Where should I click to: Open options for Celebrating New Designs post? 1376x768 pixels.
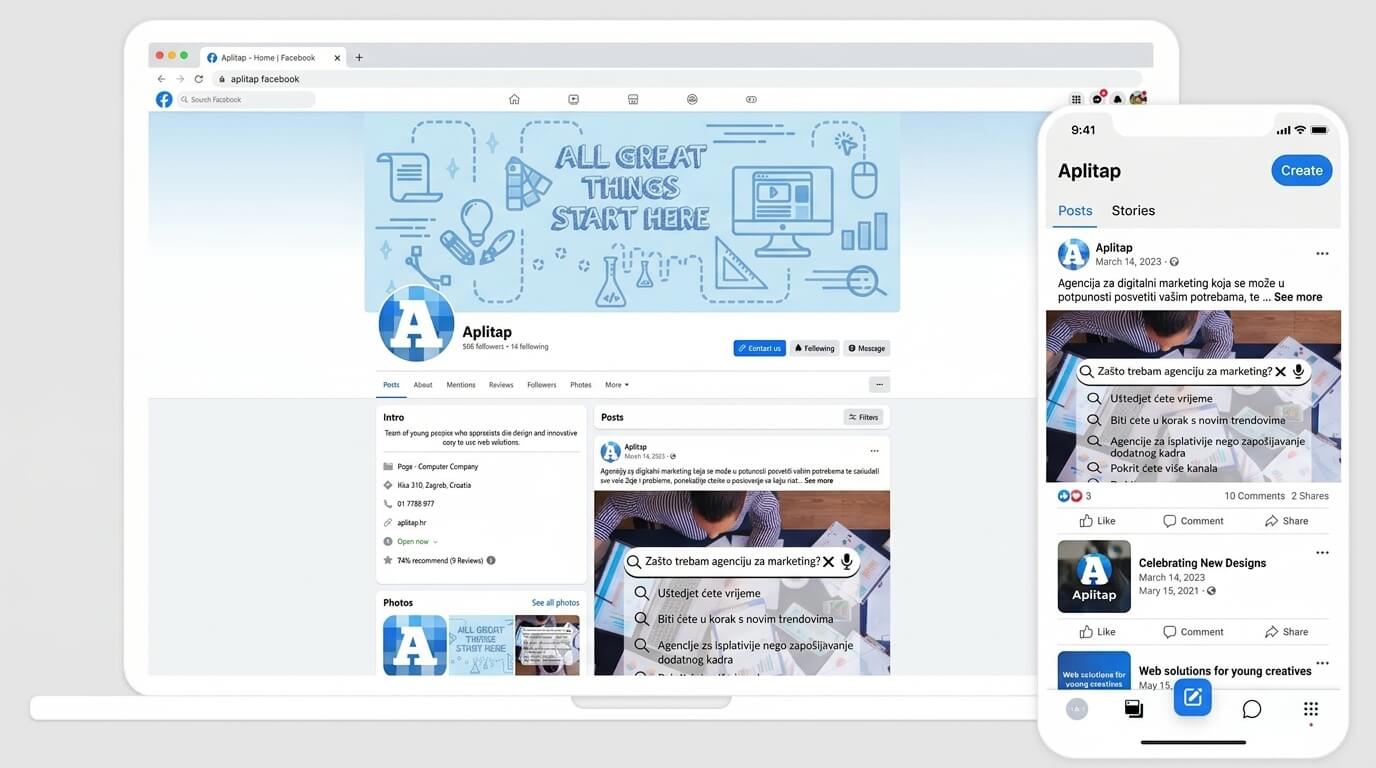coord(1322,553)
